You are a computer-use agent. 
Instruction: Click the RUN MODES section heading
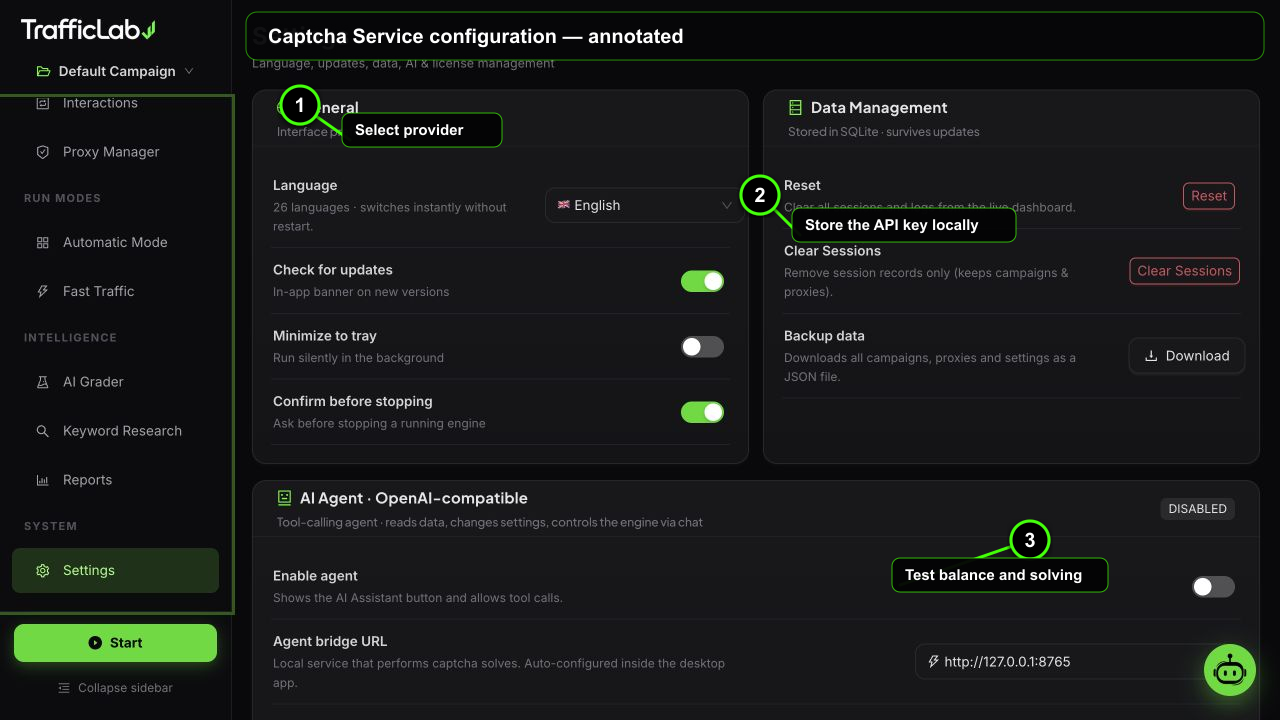[62, 198]
